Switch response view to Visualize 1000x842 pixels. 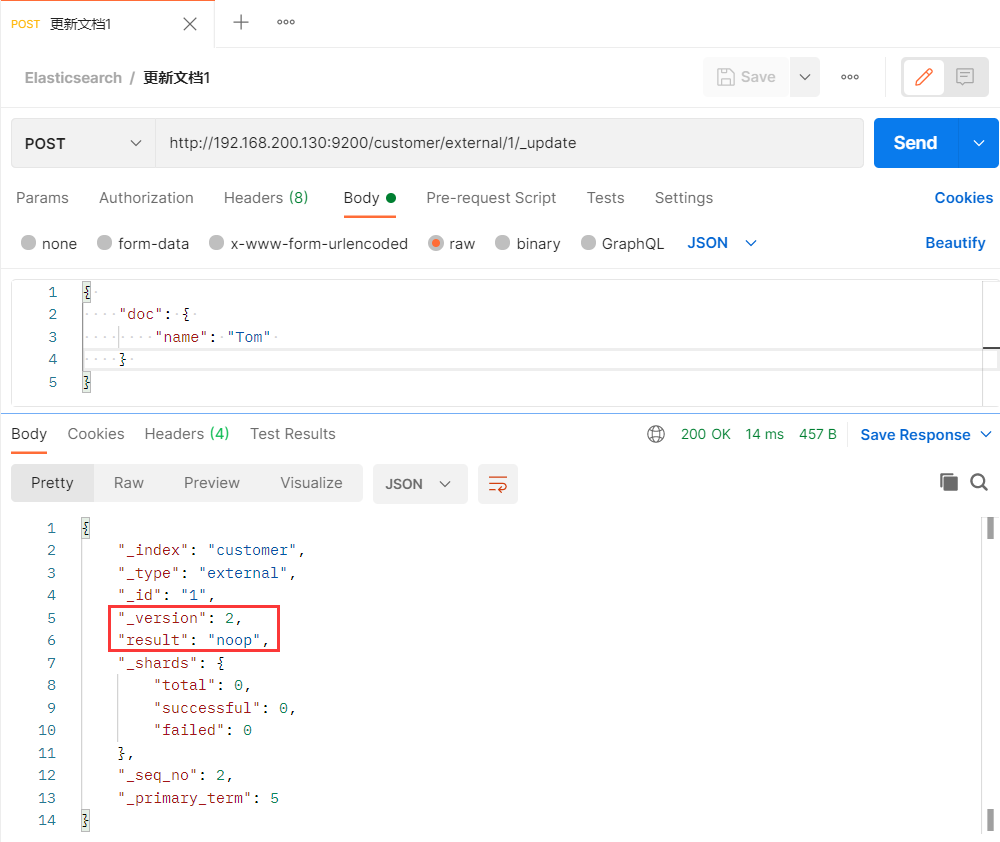coord(311,483)
